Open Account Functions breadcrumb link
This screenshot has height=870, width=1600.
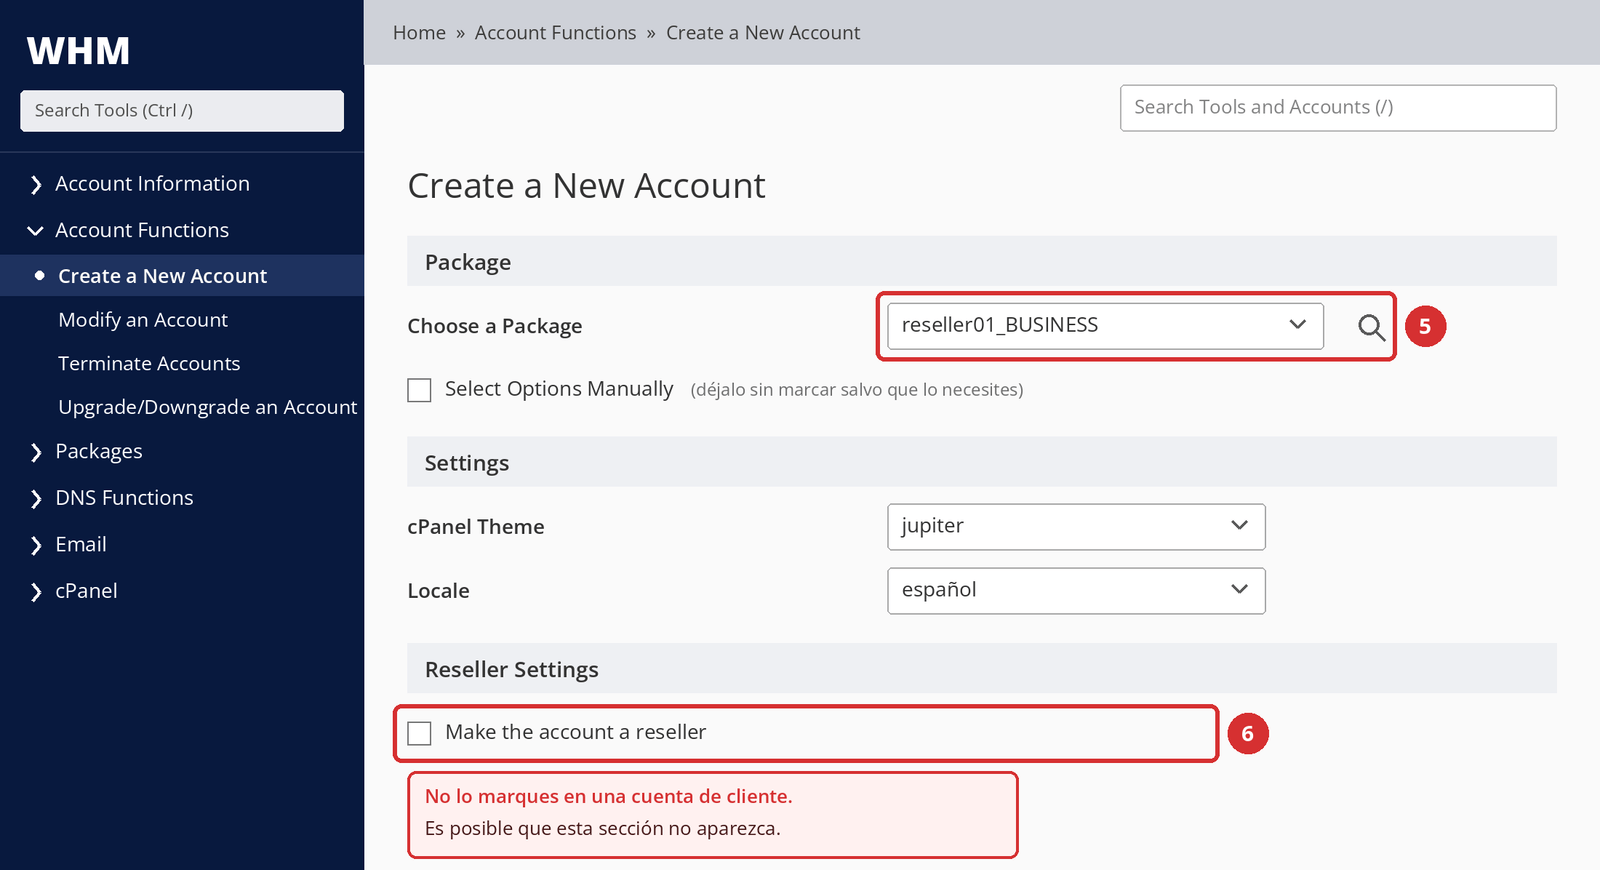tap(555, 33)
